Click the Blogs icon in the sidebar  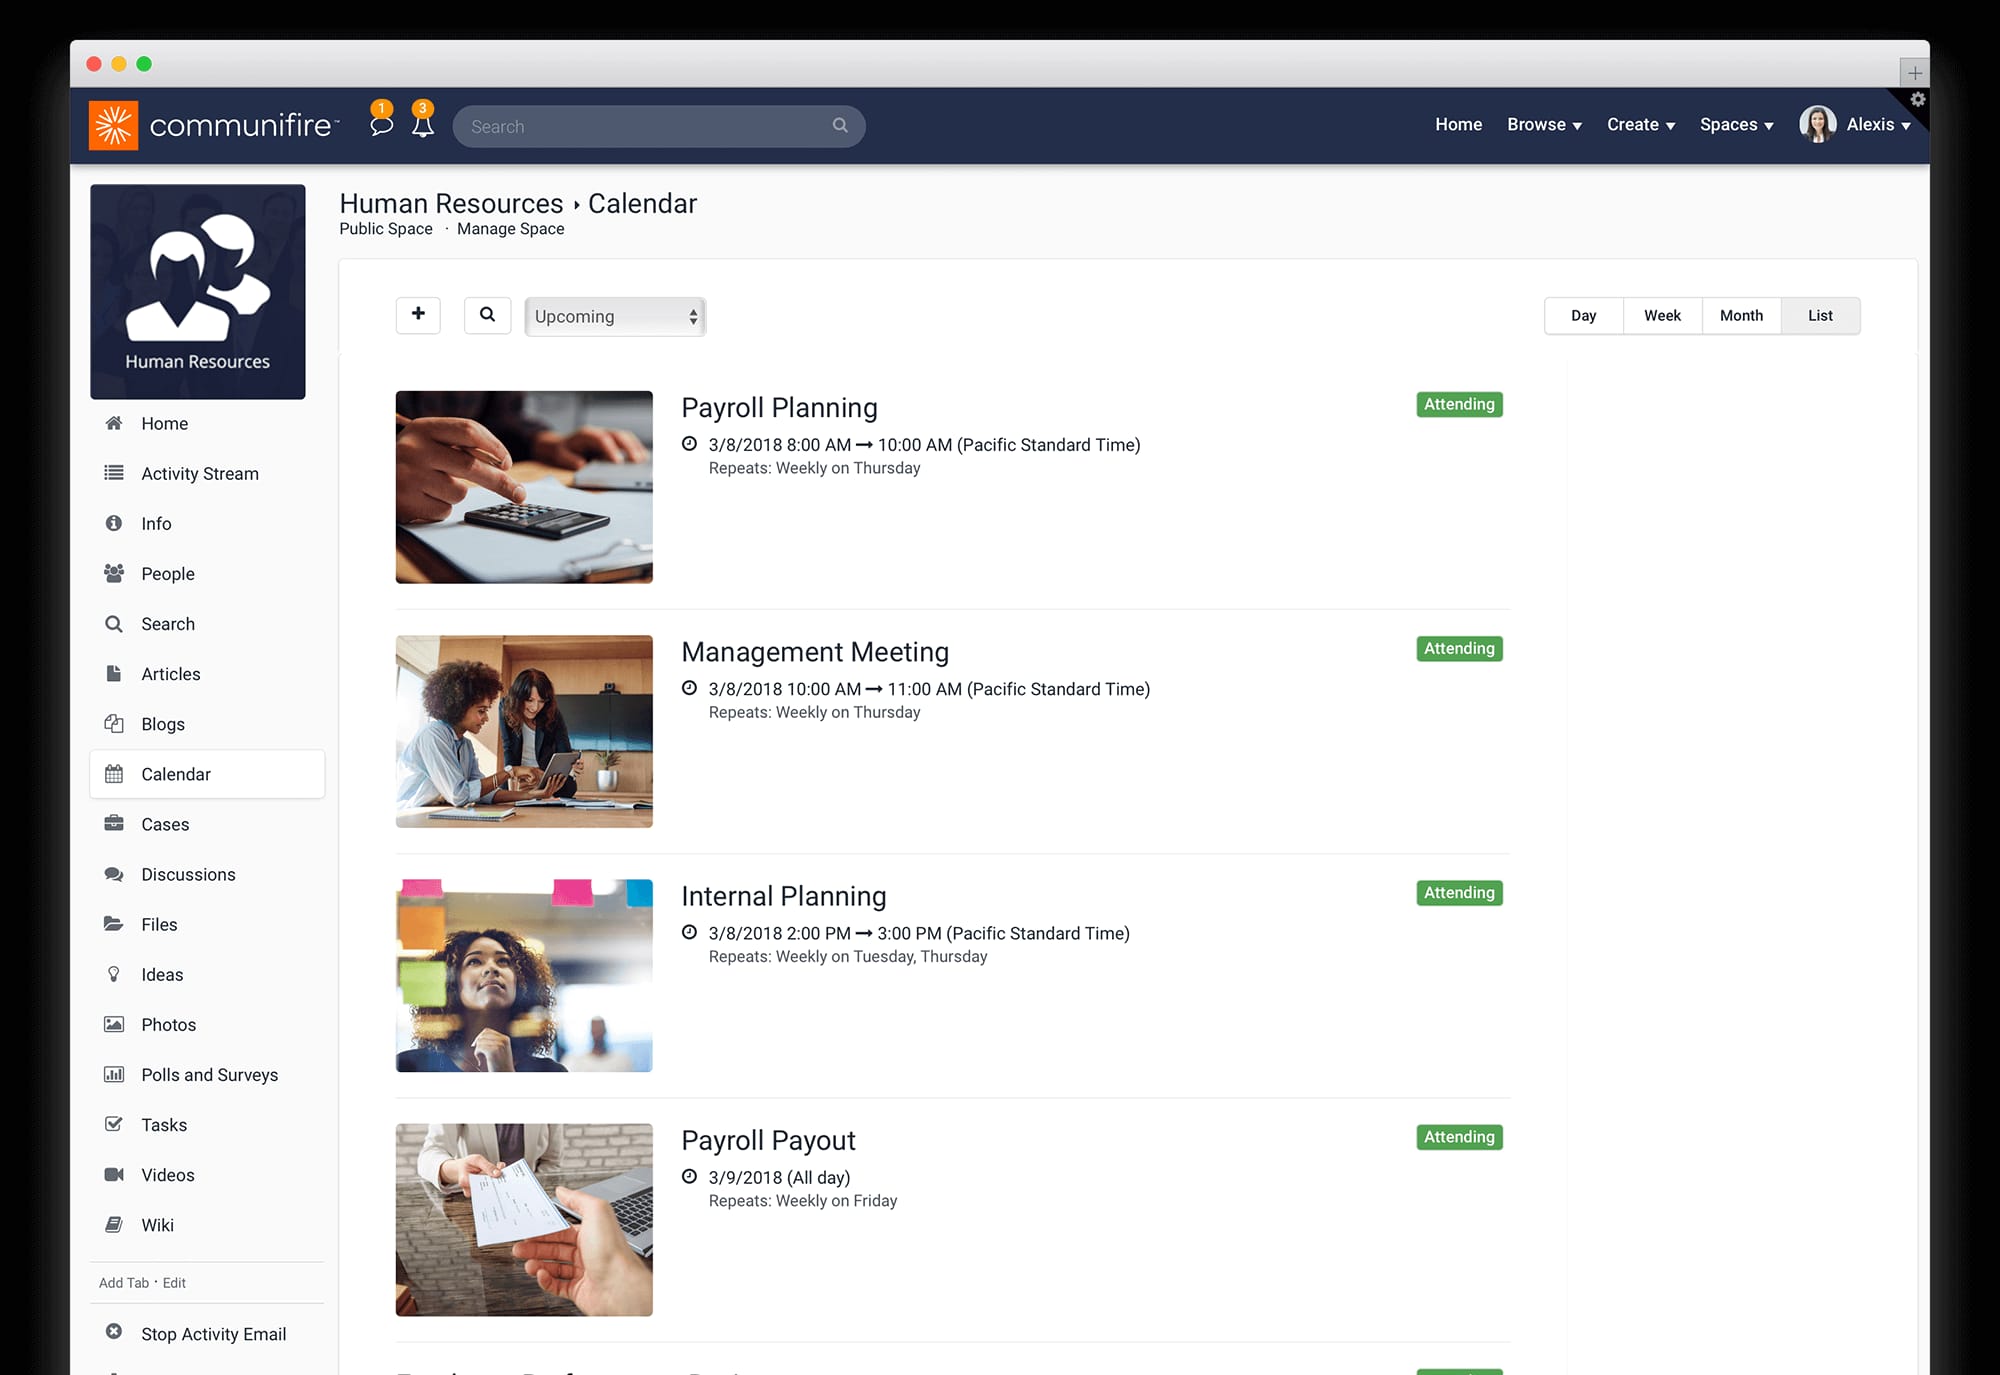point(114,723)
